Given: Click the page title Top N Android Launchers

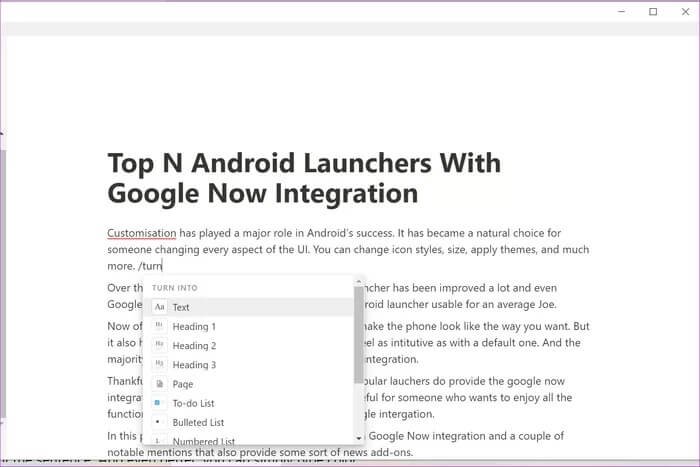Looking at the screenshot, I should [304, 178].
